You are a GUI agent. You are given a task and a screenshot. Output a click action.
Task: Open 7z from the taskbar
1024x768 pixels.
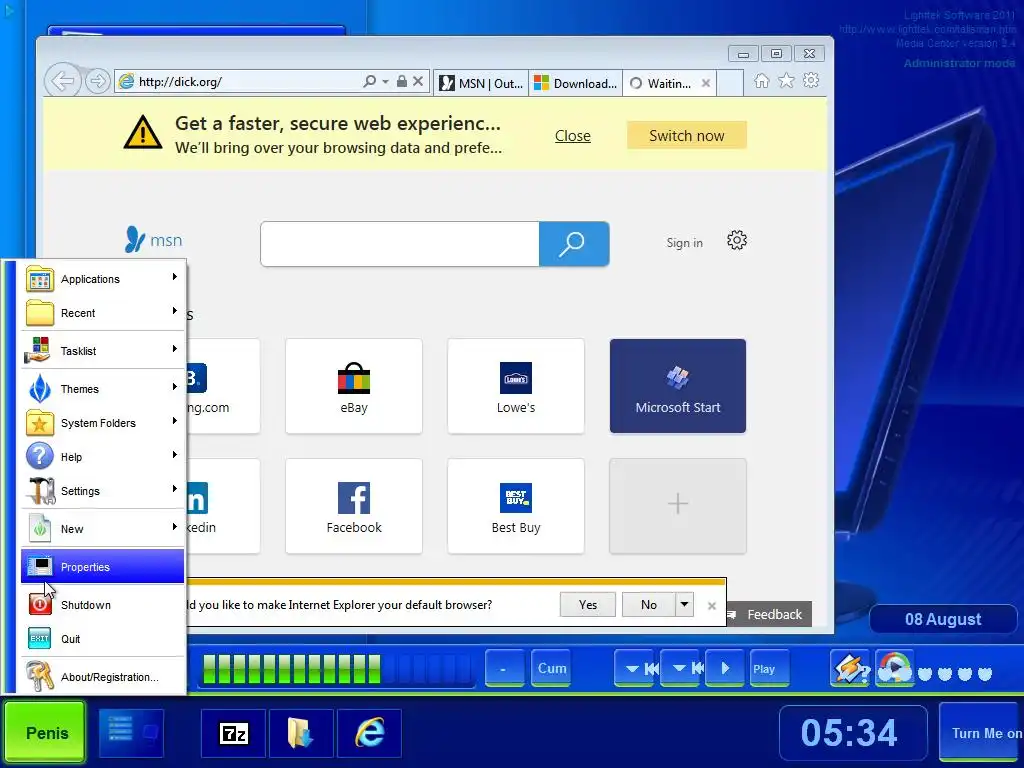(x=233, y=733)
